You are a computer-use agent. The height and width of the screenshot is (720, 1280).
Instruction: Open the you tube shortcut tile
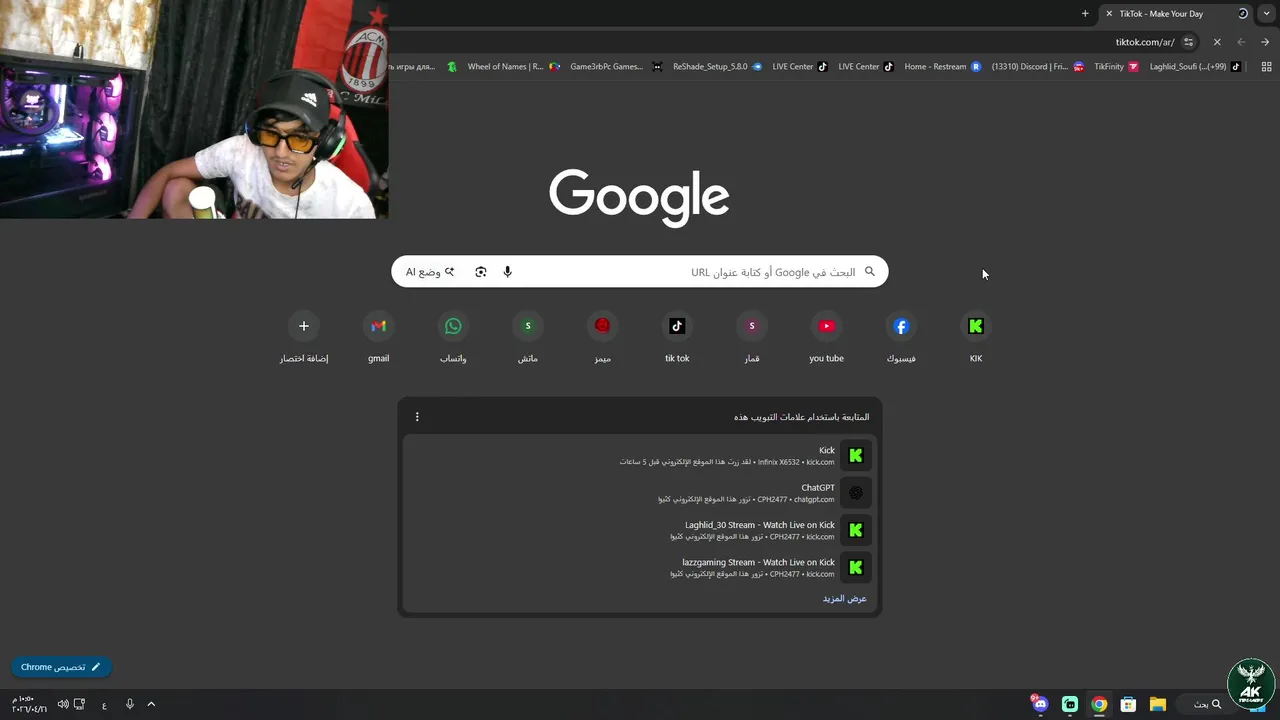(826, 338)
